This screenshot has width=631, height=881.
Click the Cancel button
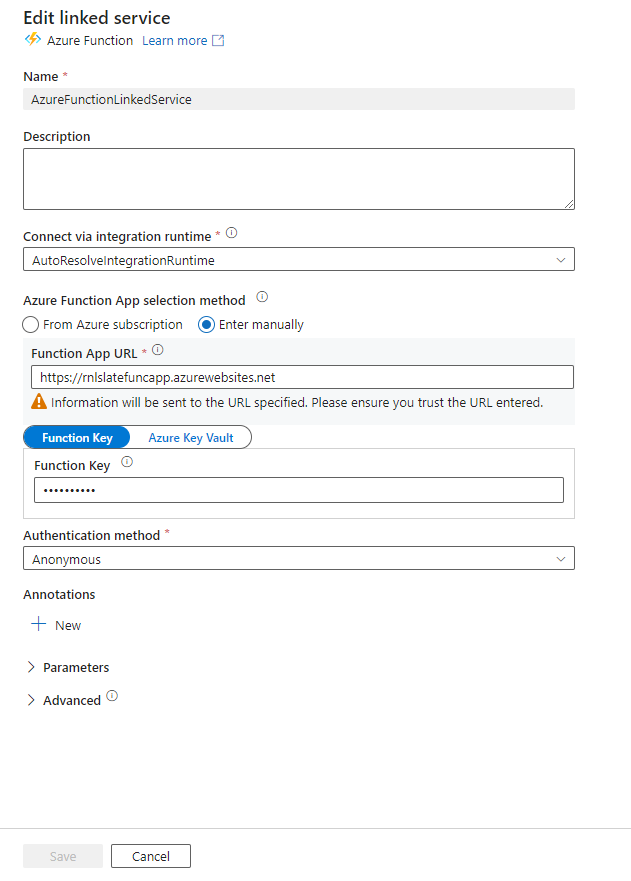150,855
